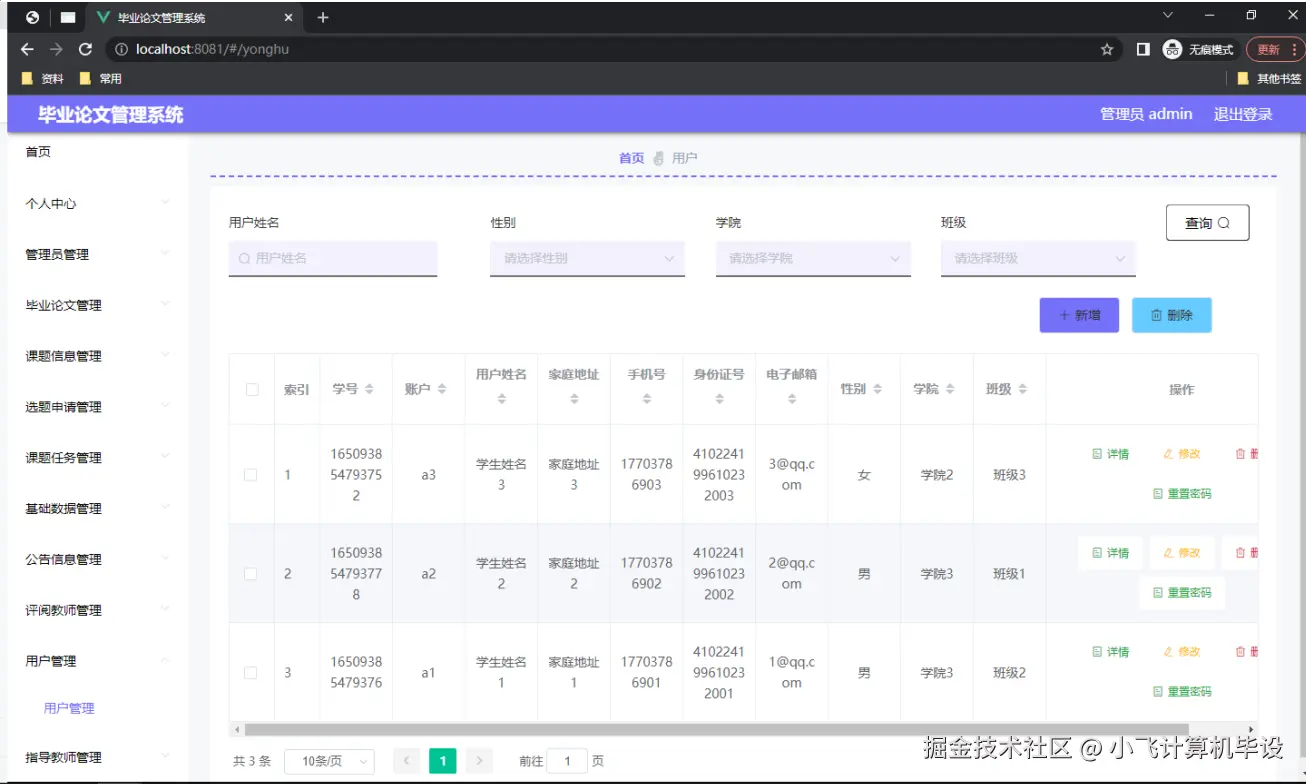Click the table horizontal scrollbar
This screenshot has height=784, width=1306.
[716, 730]
